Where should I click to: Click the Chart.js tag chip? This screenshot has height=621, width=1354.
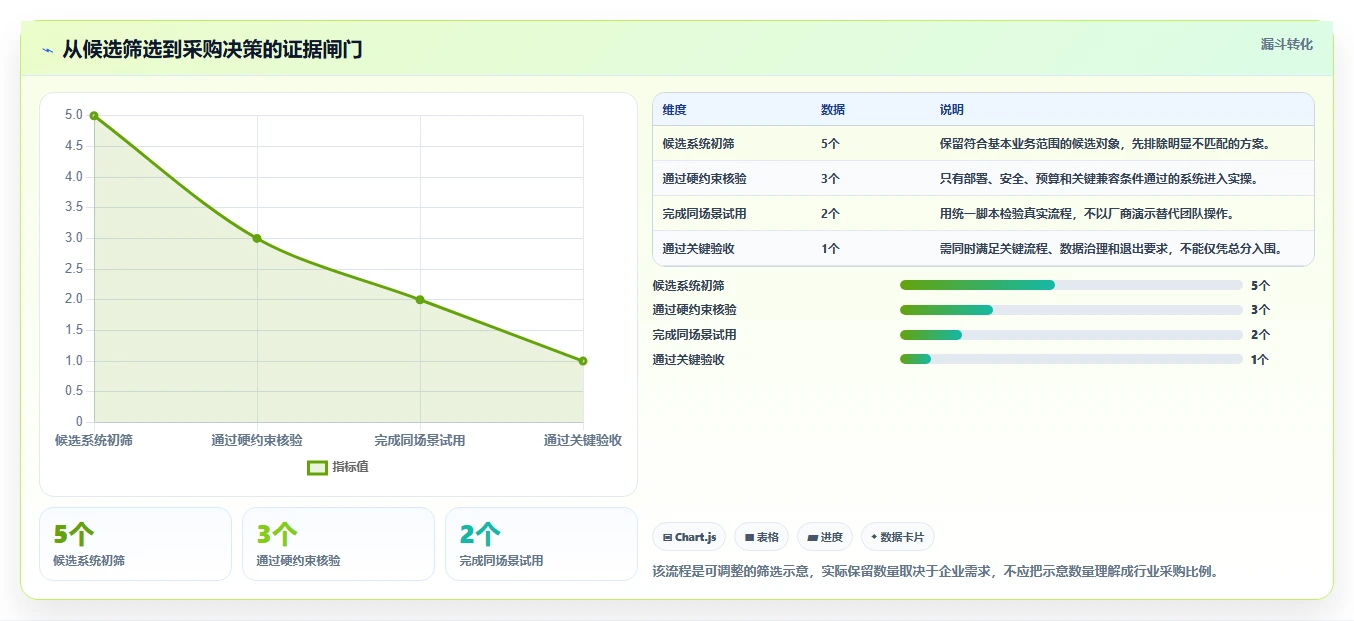click(689, 537)
